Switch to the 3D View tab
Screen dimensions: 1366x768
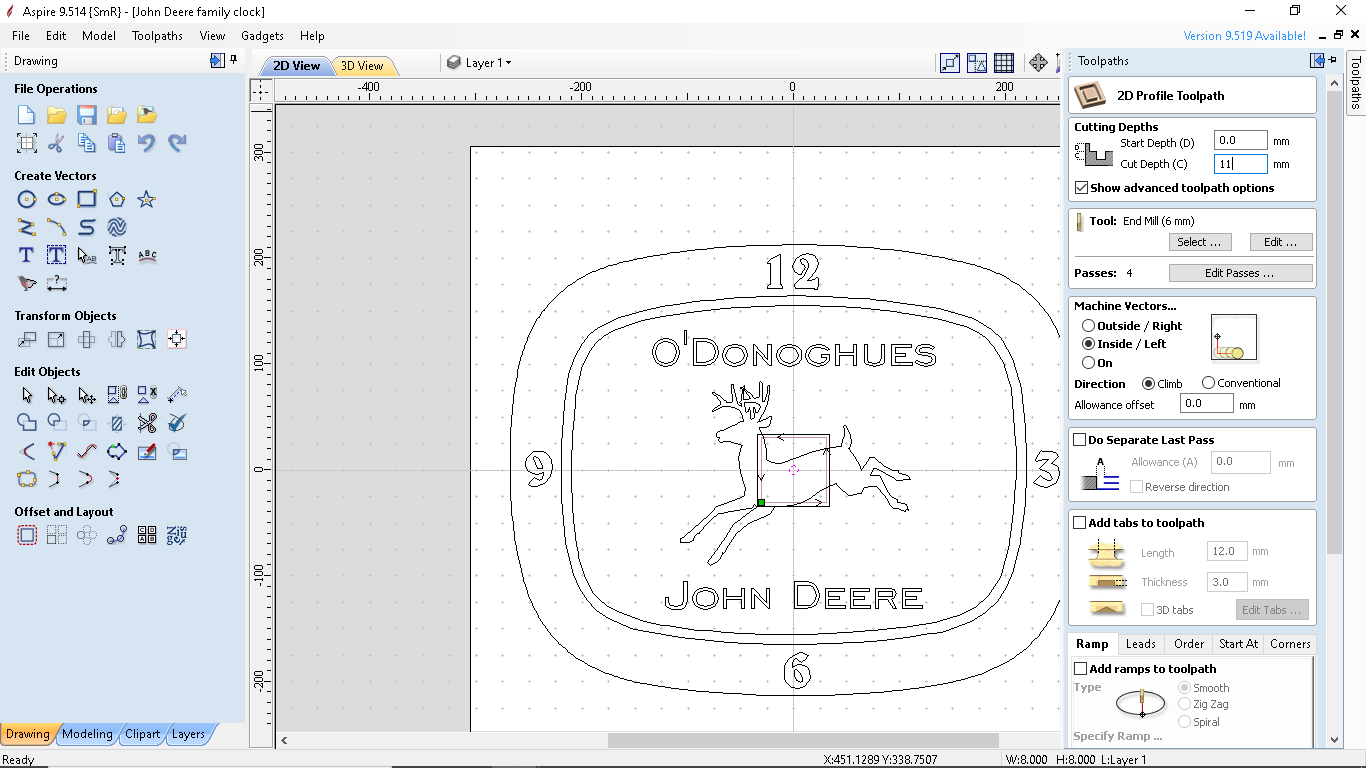click(363, 65)
